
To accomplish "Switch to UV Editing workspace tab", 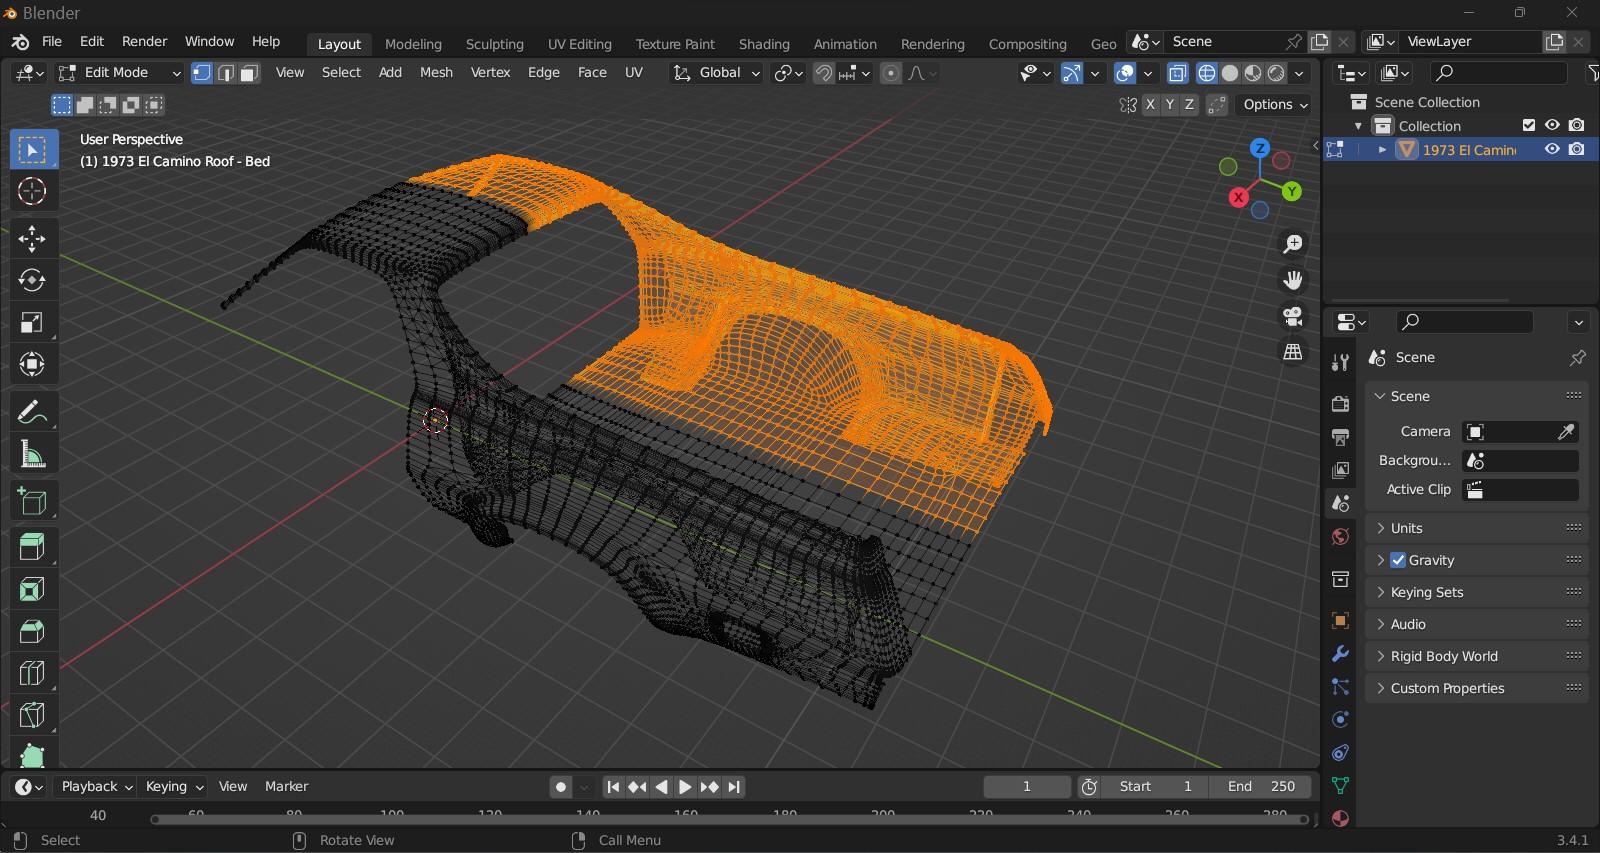I will 579,44.
